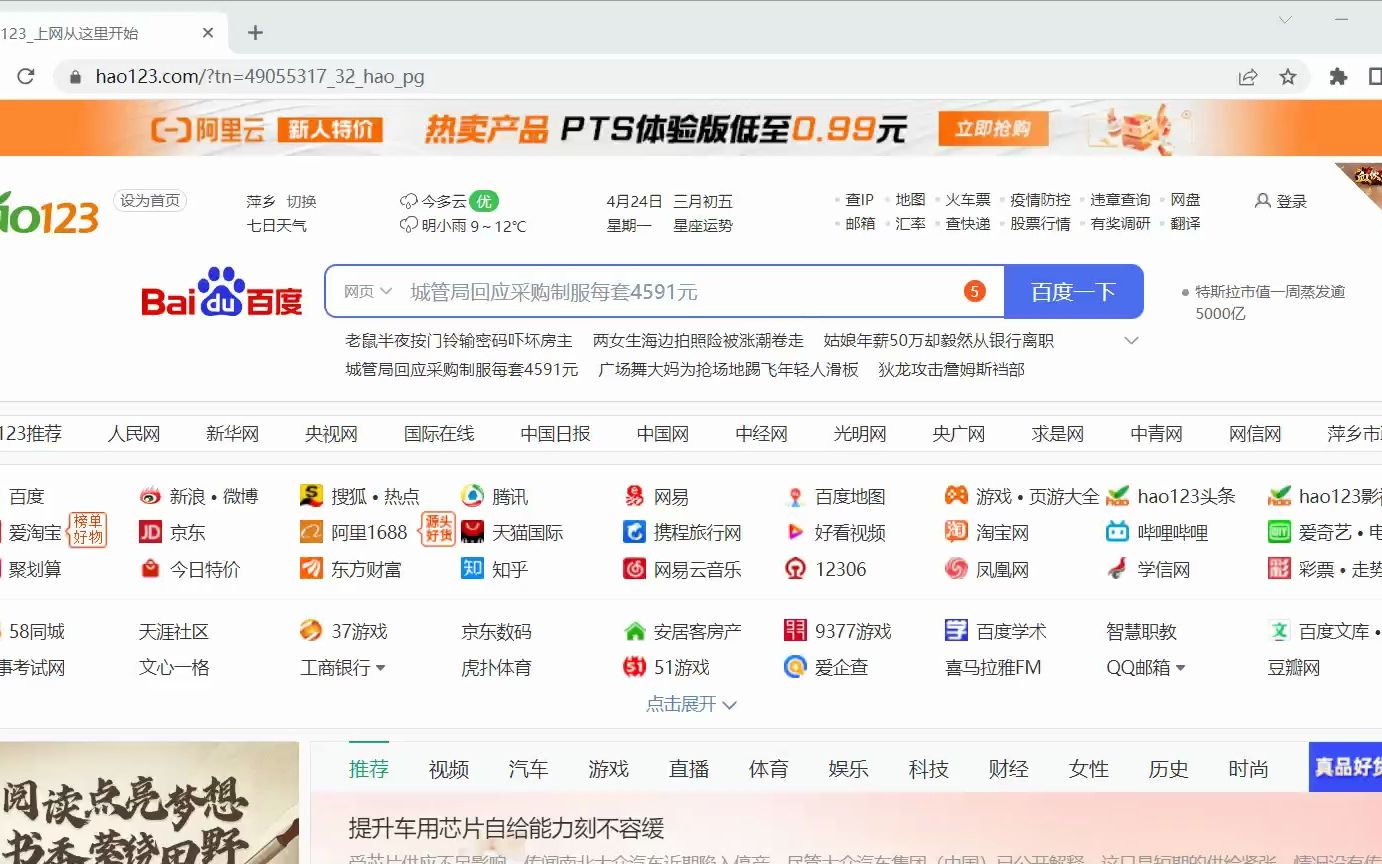Screen dimensions: 1382x864
Task: Open the 哔哩哔哩 TV icon
Action: [x=1117, y=532]
